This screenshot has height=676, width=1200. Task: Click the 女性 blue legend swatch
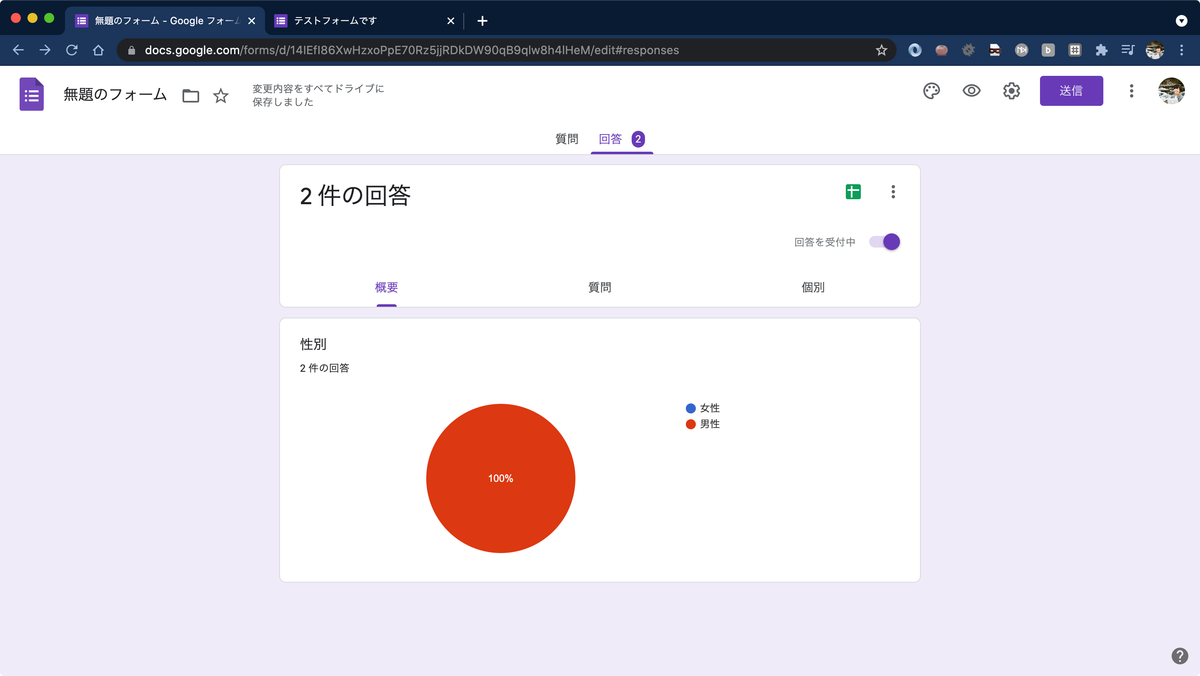[691, 408]
